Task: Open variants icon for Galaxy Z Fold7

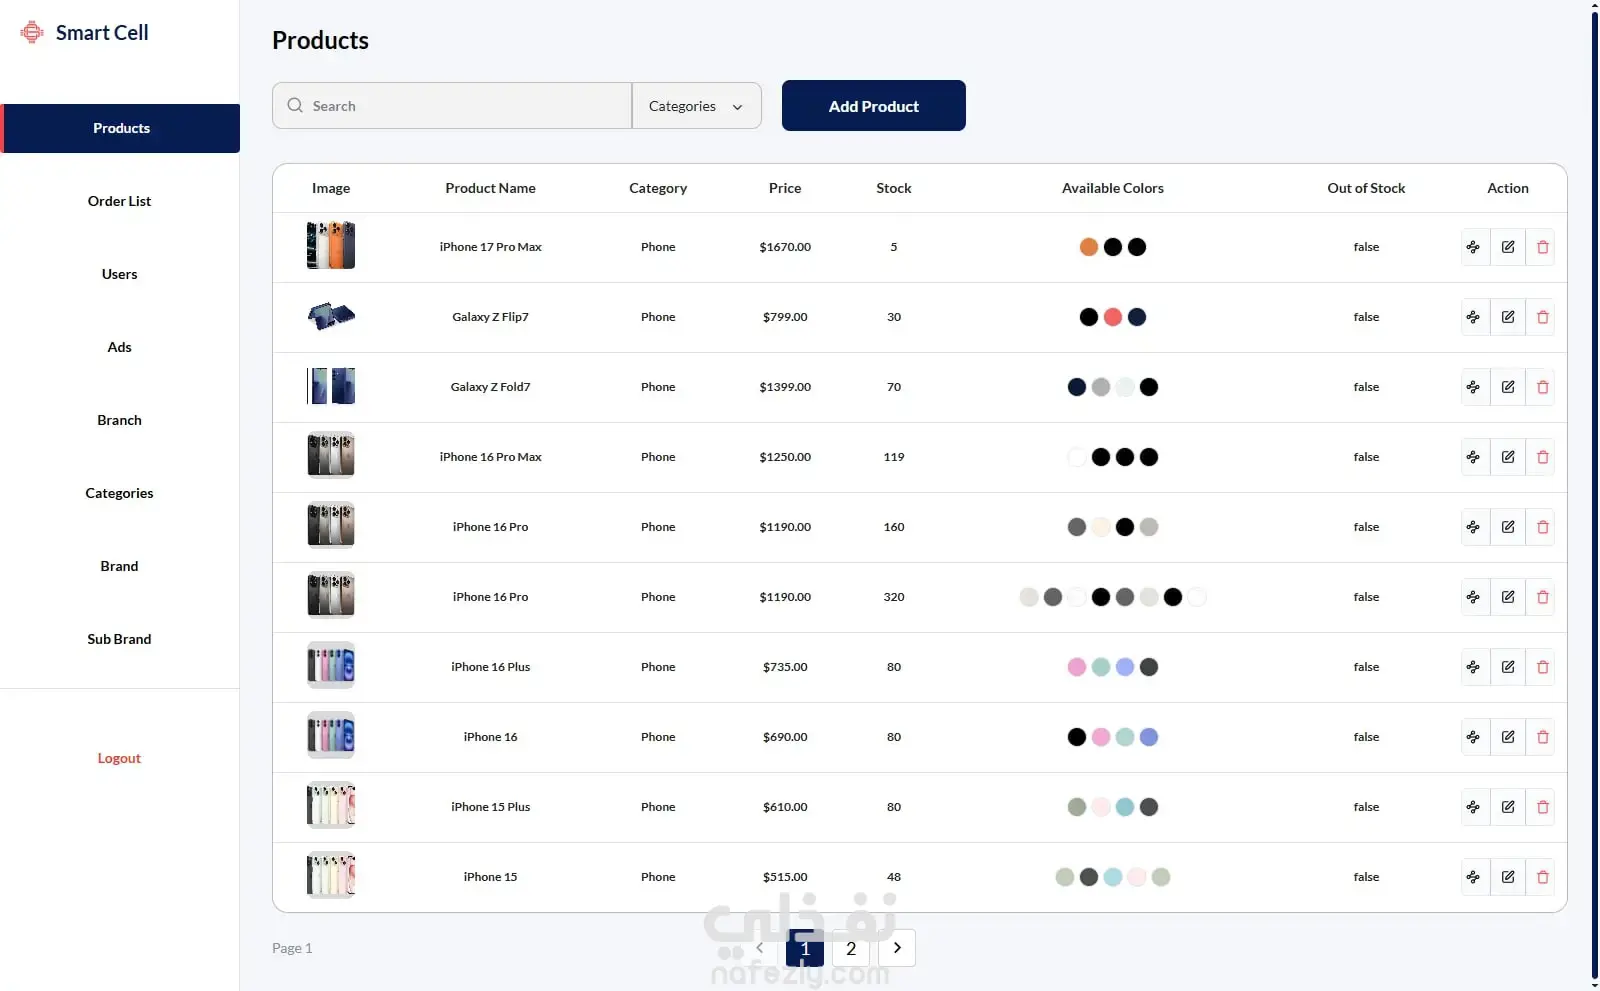Action: (x=1474, y=387)
